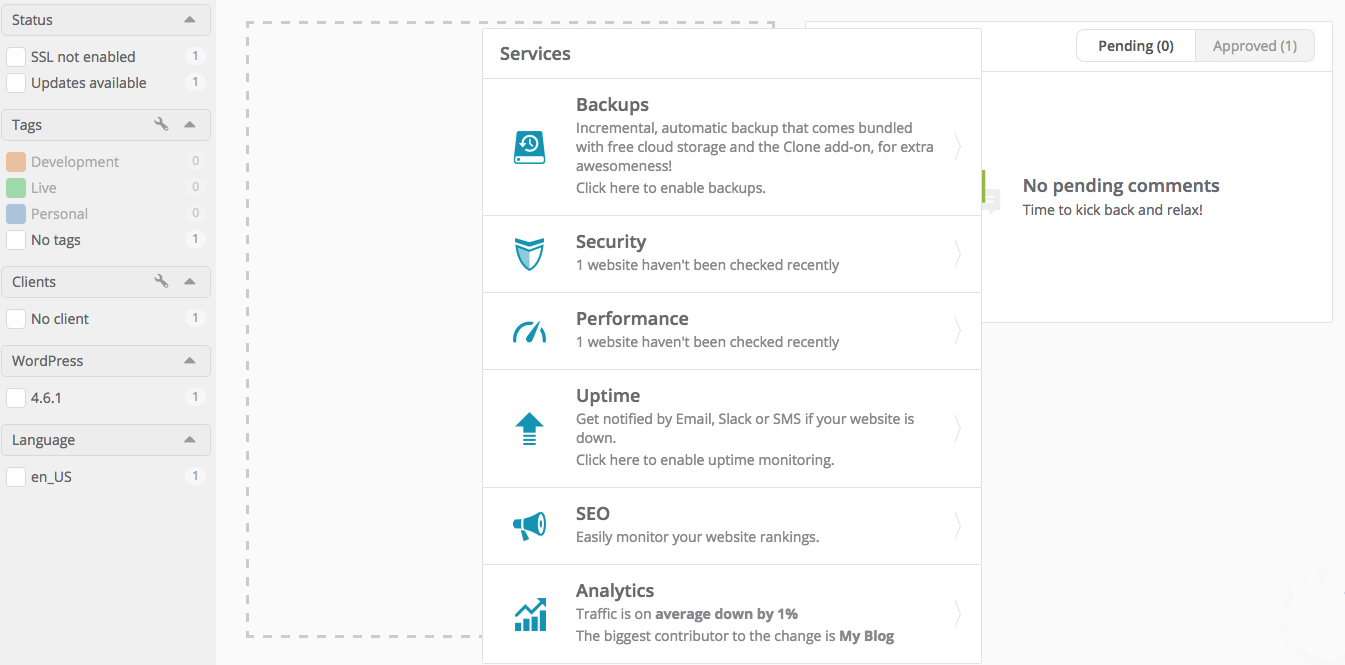The height and width of the screenshot is (665, 1345).
Task: Click the Analytics chart icon
Action: [529, 614]
